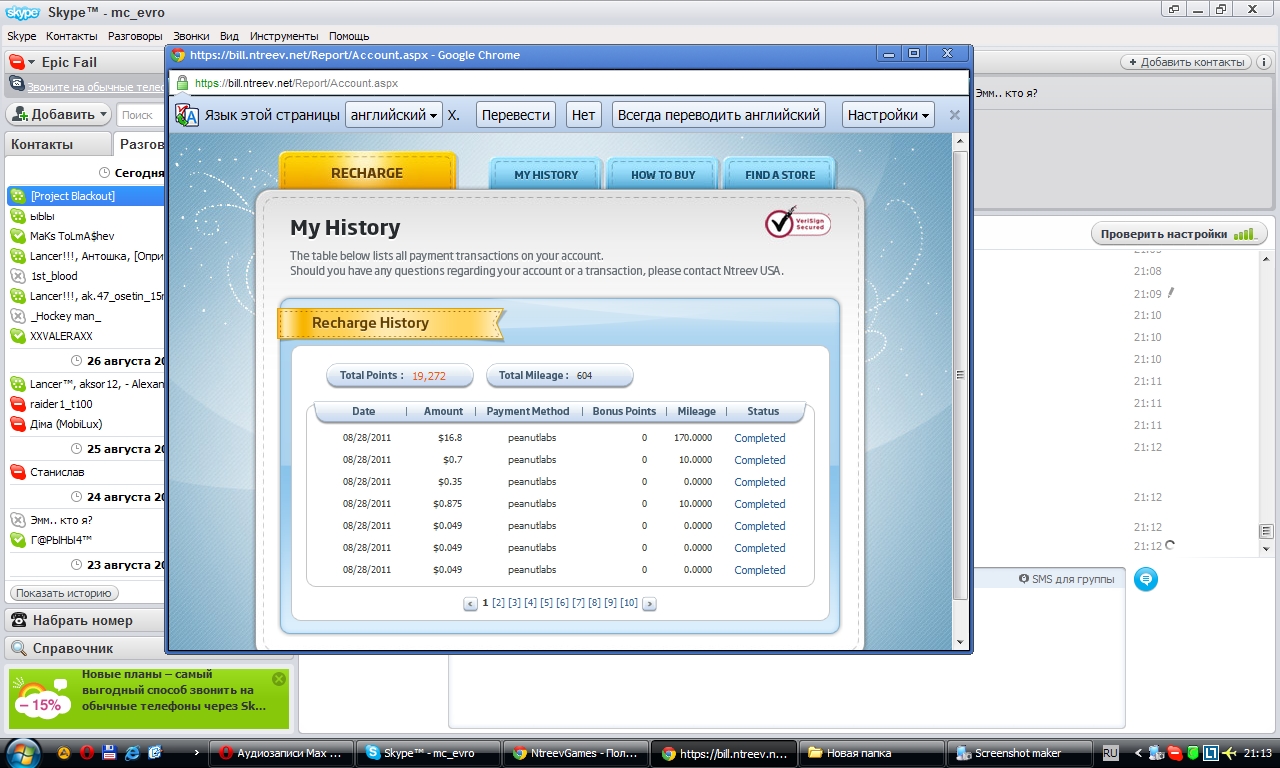1280x768 pixels.
Task: Click the green SSL padlock icon
Action: (x=182, y=84)
